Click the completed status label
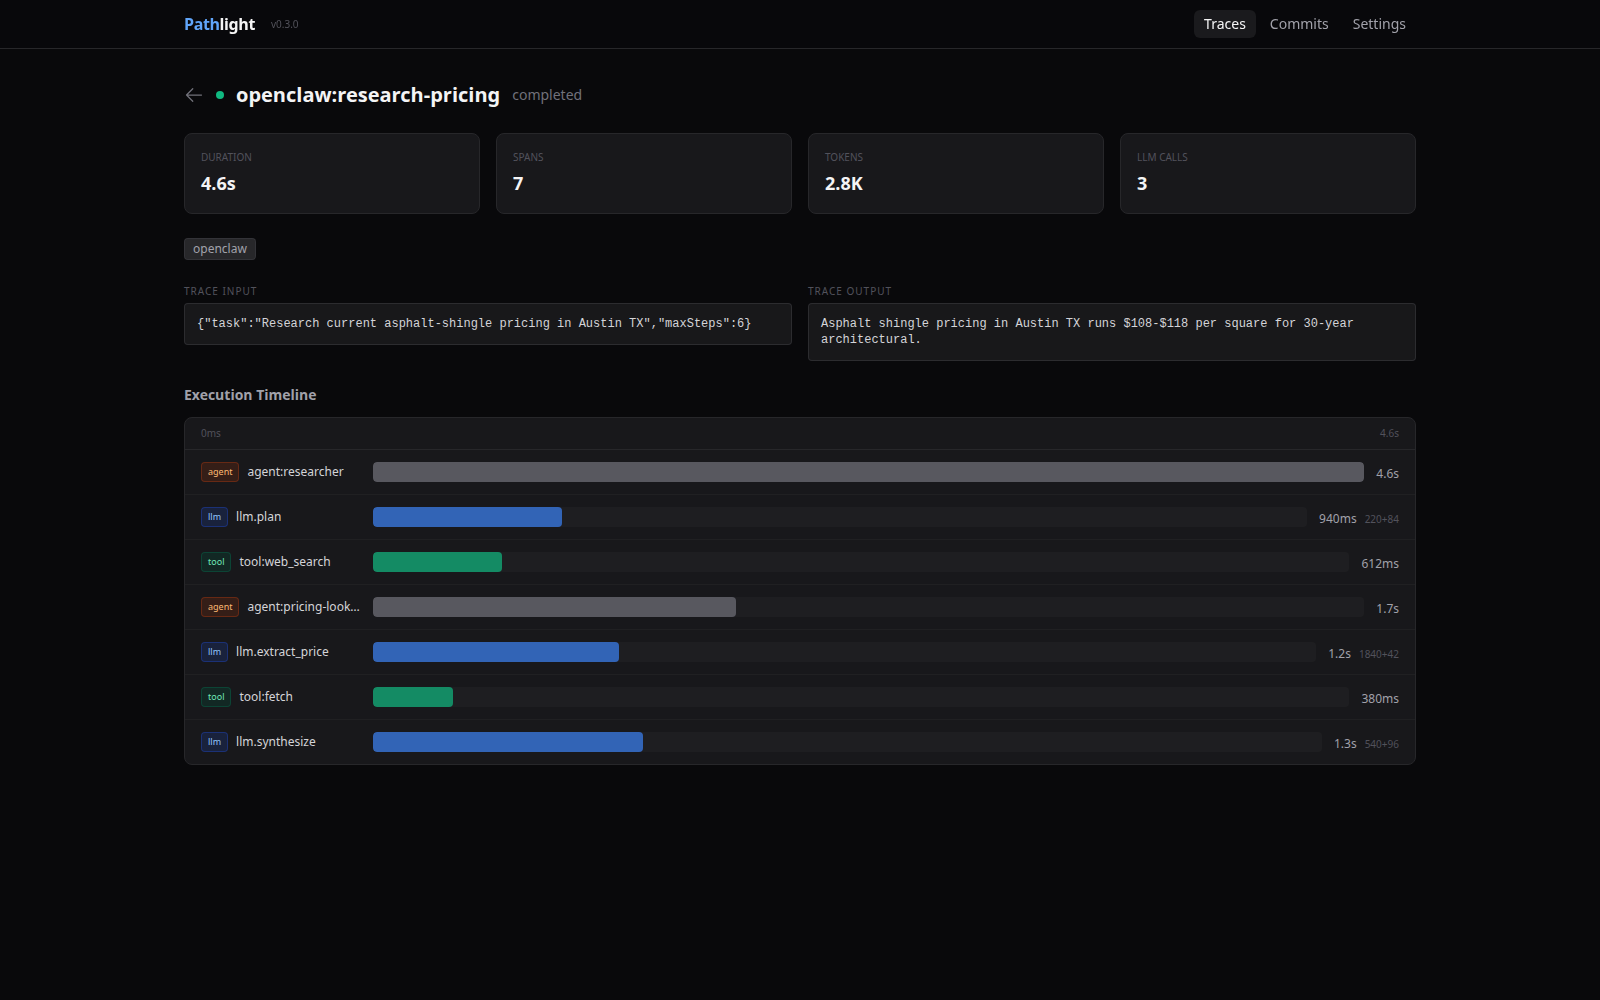The height and width of the screenshot is (1000, 1600). pos(547,95)
